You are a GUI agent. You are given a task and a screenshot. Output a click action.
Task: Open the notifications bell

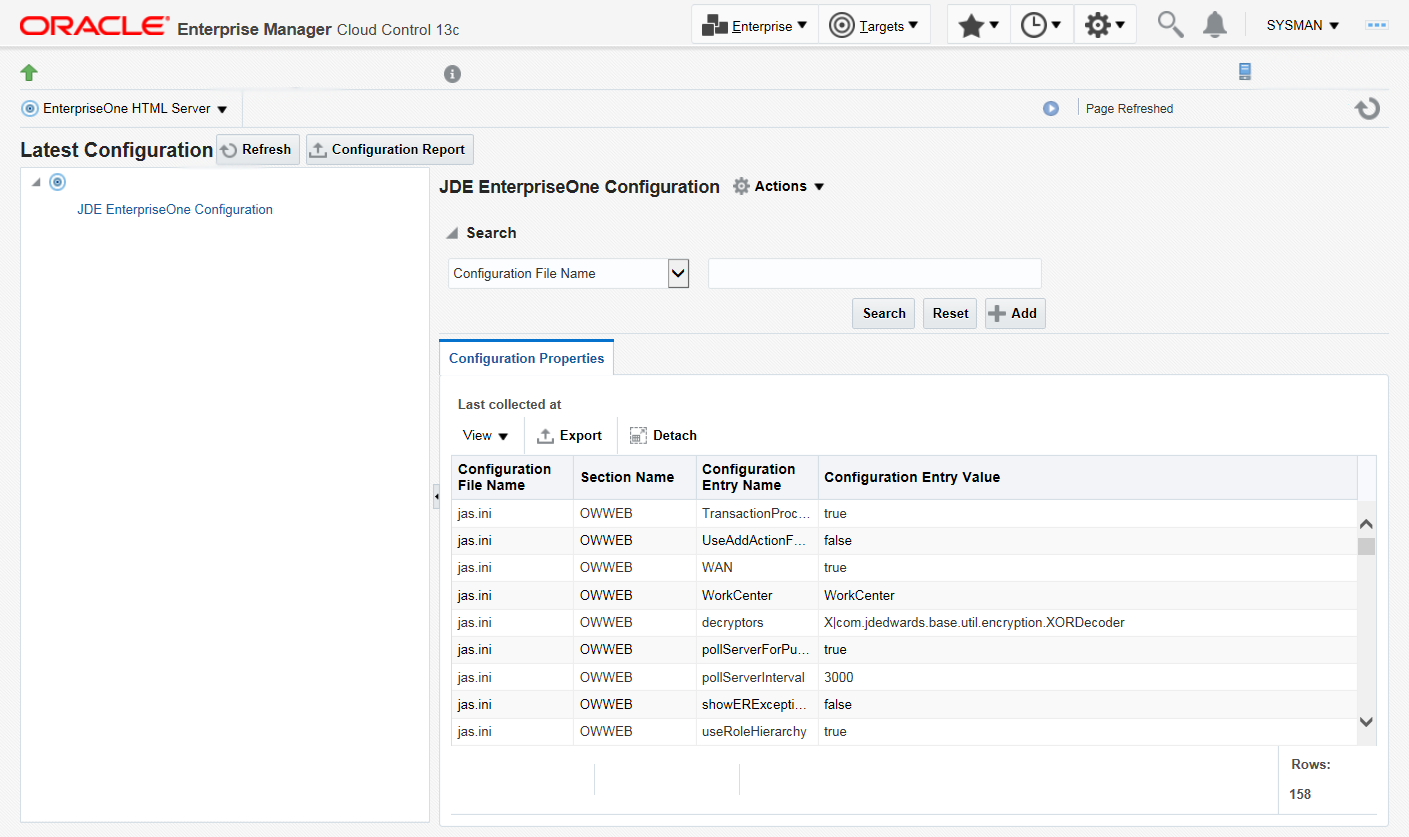[1215, 25]
